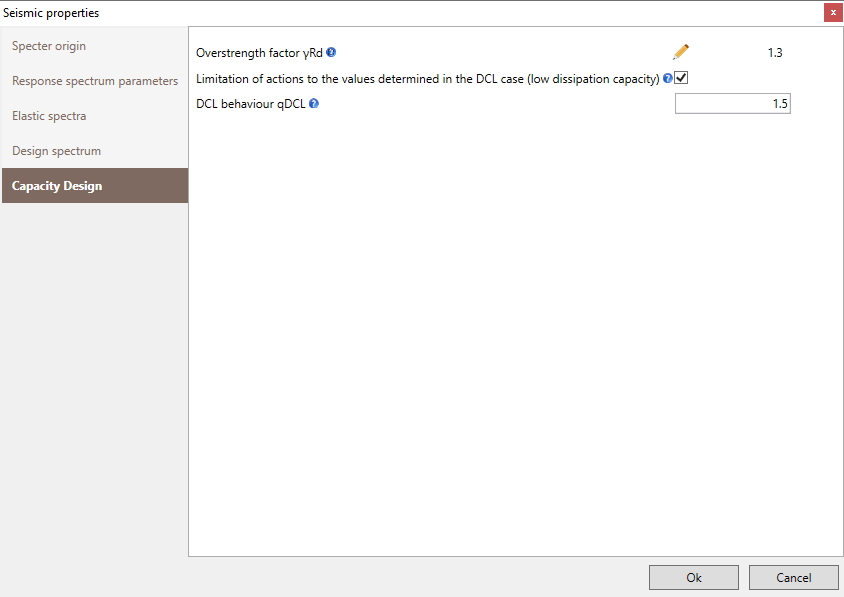
Task: Select the Design spectrum tab
Action: (95, 151)
